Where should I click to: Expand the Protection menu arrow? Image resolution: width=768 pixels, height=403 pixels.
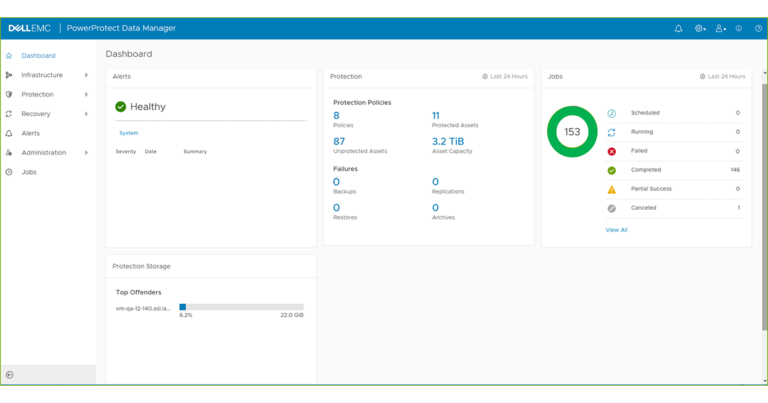86,95
